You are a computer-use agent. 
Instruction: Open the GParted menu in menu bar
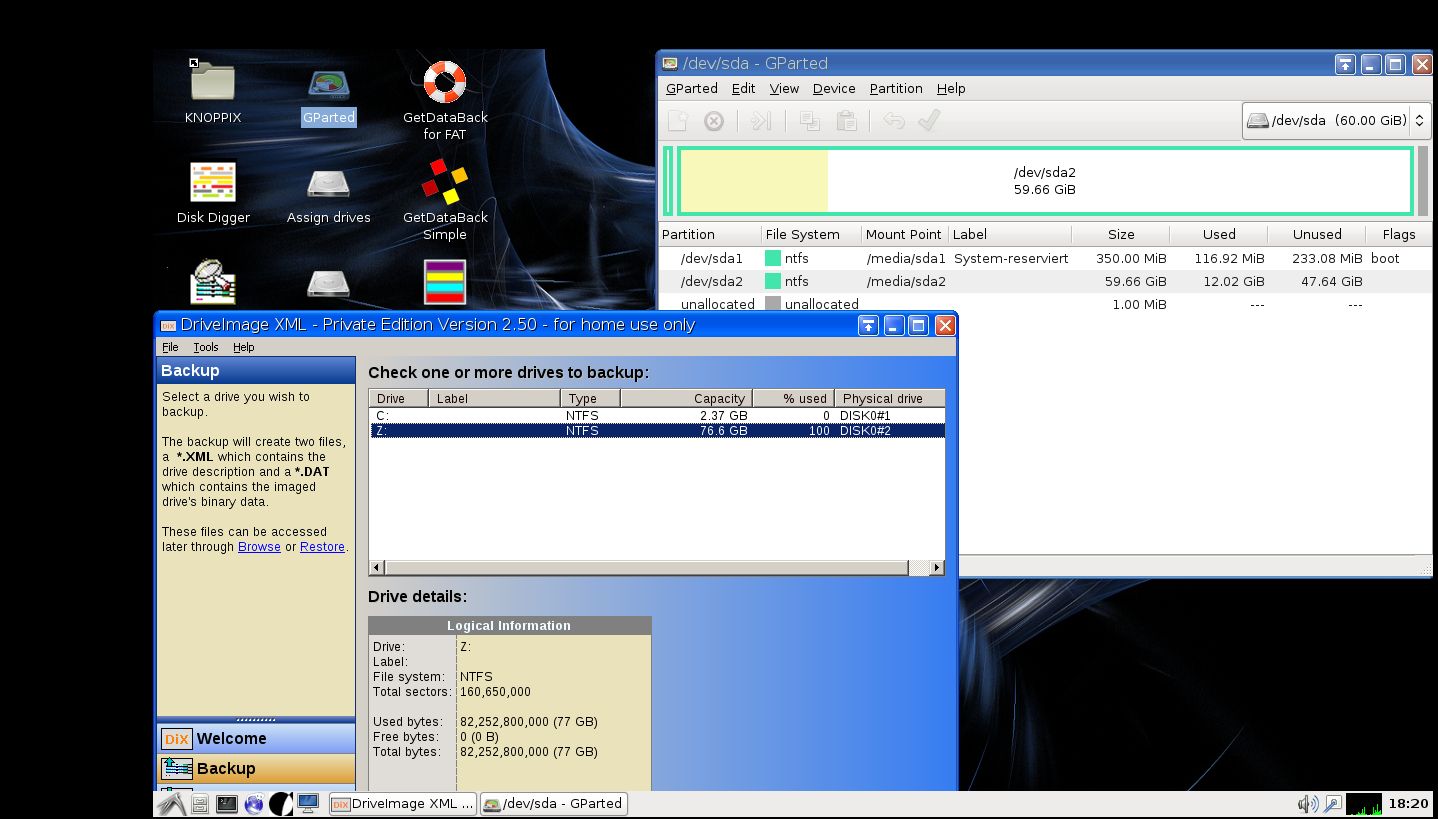click(692, 88)
